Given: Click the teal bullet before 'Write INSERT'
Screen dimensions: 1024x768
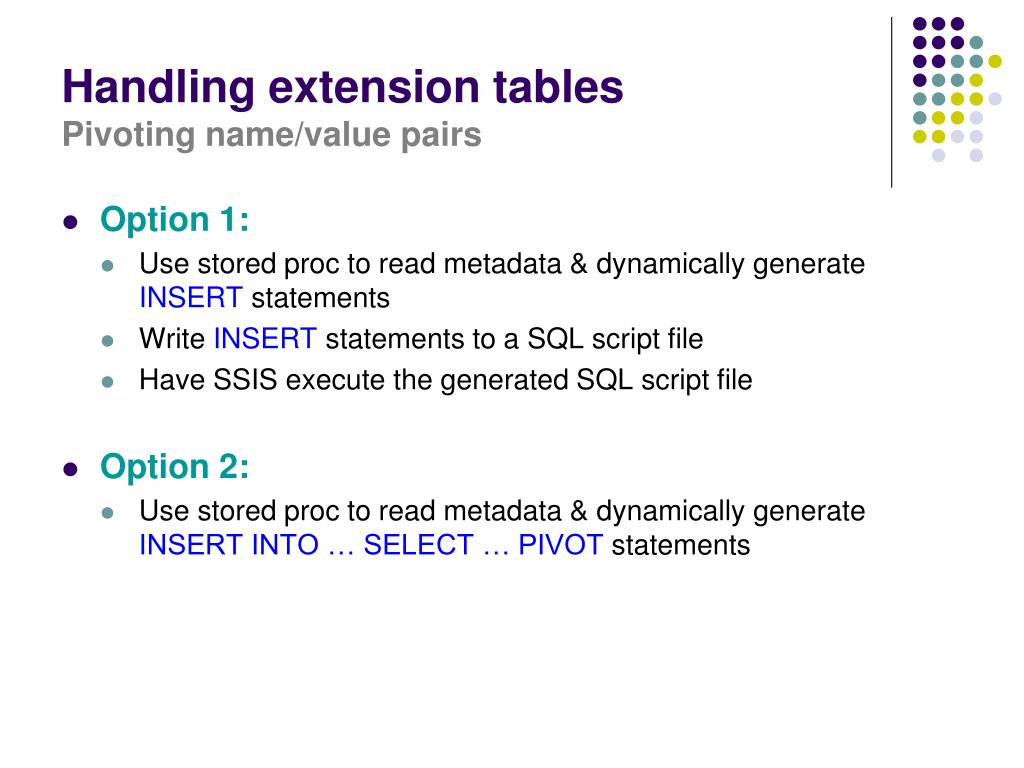Looking at the screenshot, I should point(108,340).
